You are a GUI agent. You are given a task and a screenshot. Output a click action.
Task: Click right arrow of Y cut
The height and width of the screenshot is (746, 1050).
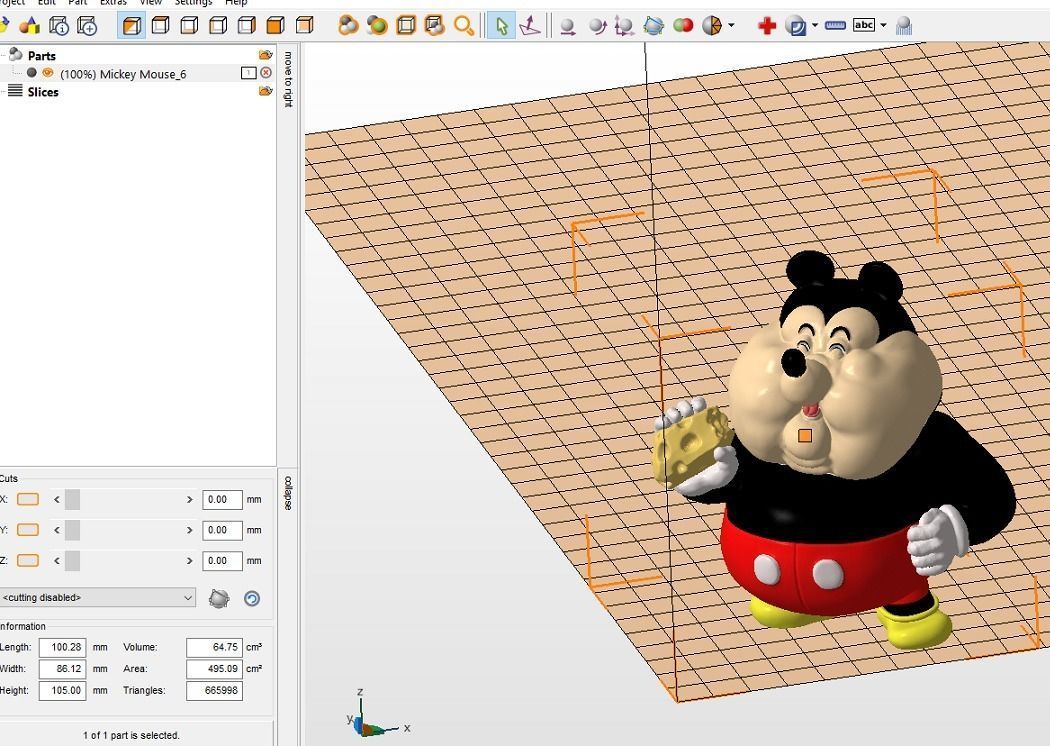pos(190,530)
